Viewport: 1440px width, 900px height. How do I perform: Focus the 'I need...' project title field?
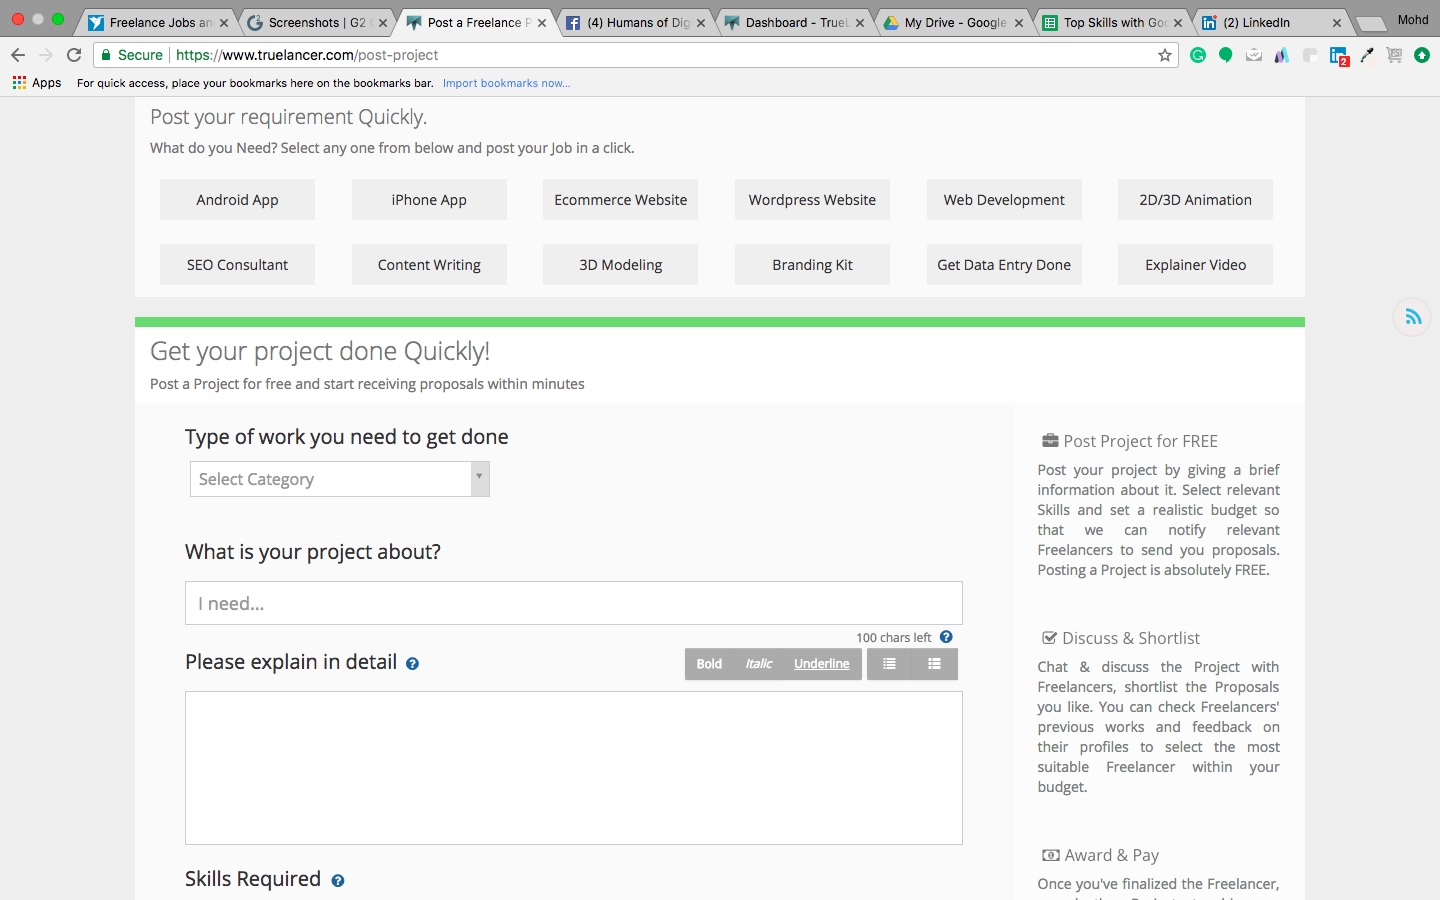(574, 603)
